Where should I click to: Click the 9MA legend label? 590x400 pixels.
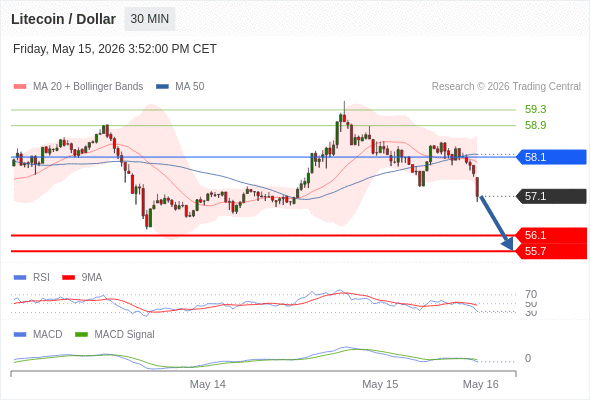tap(92, 278)
